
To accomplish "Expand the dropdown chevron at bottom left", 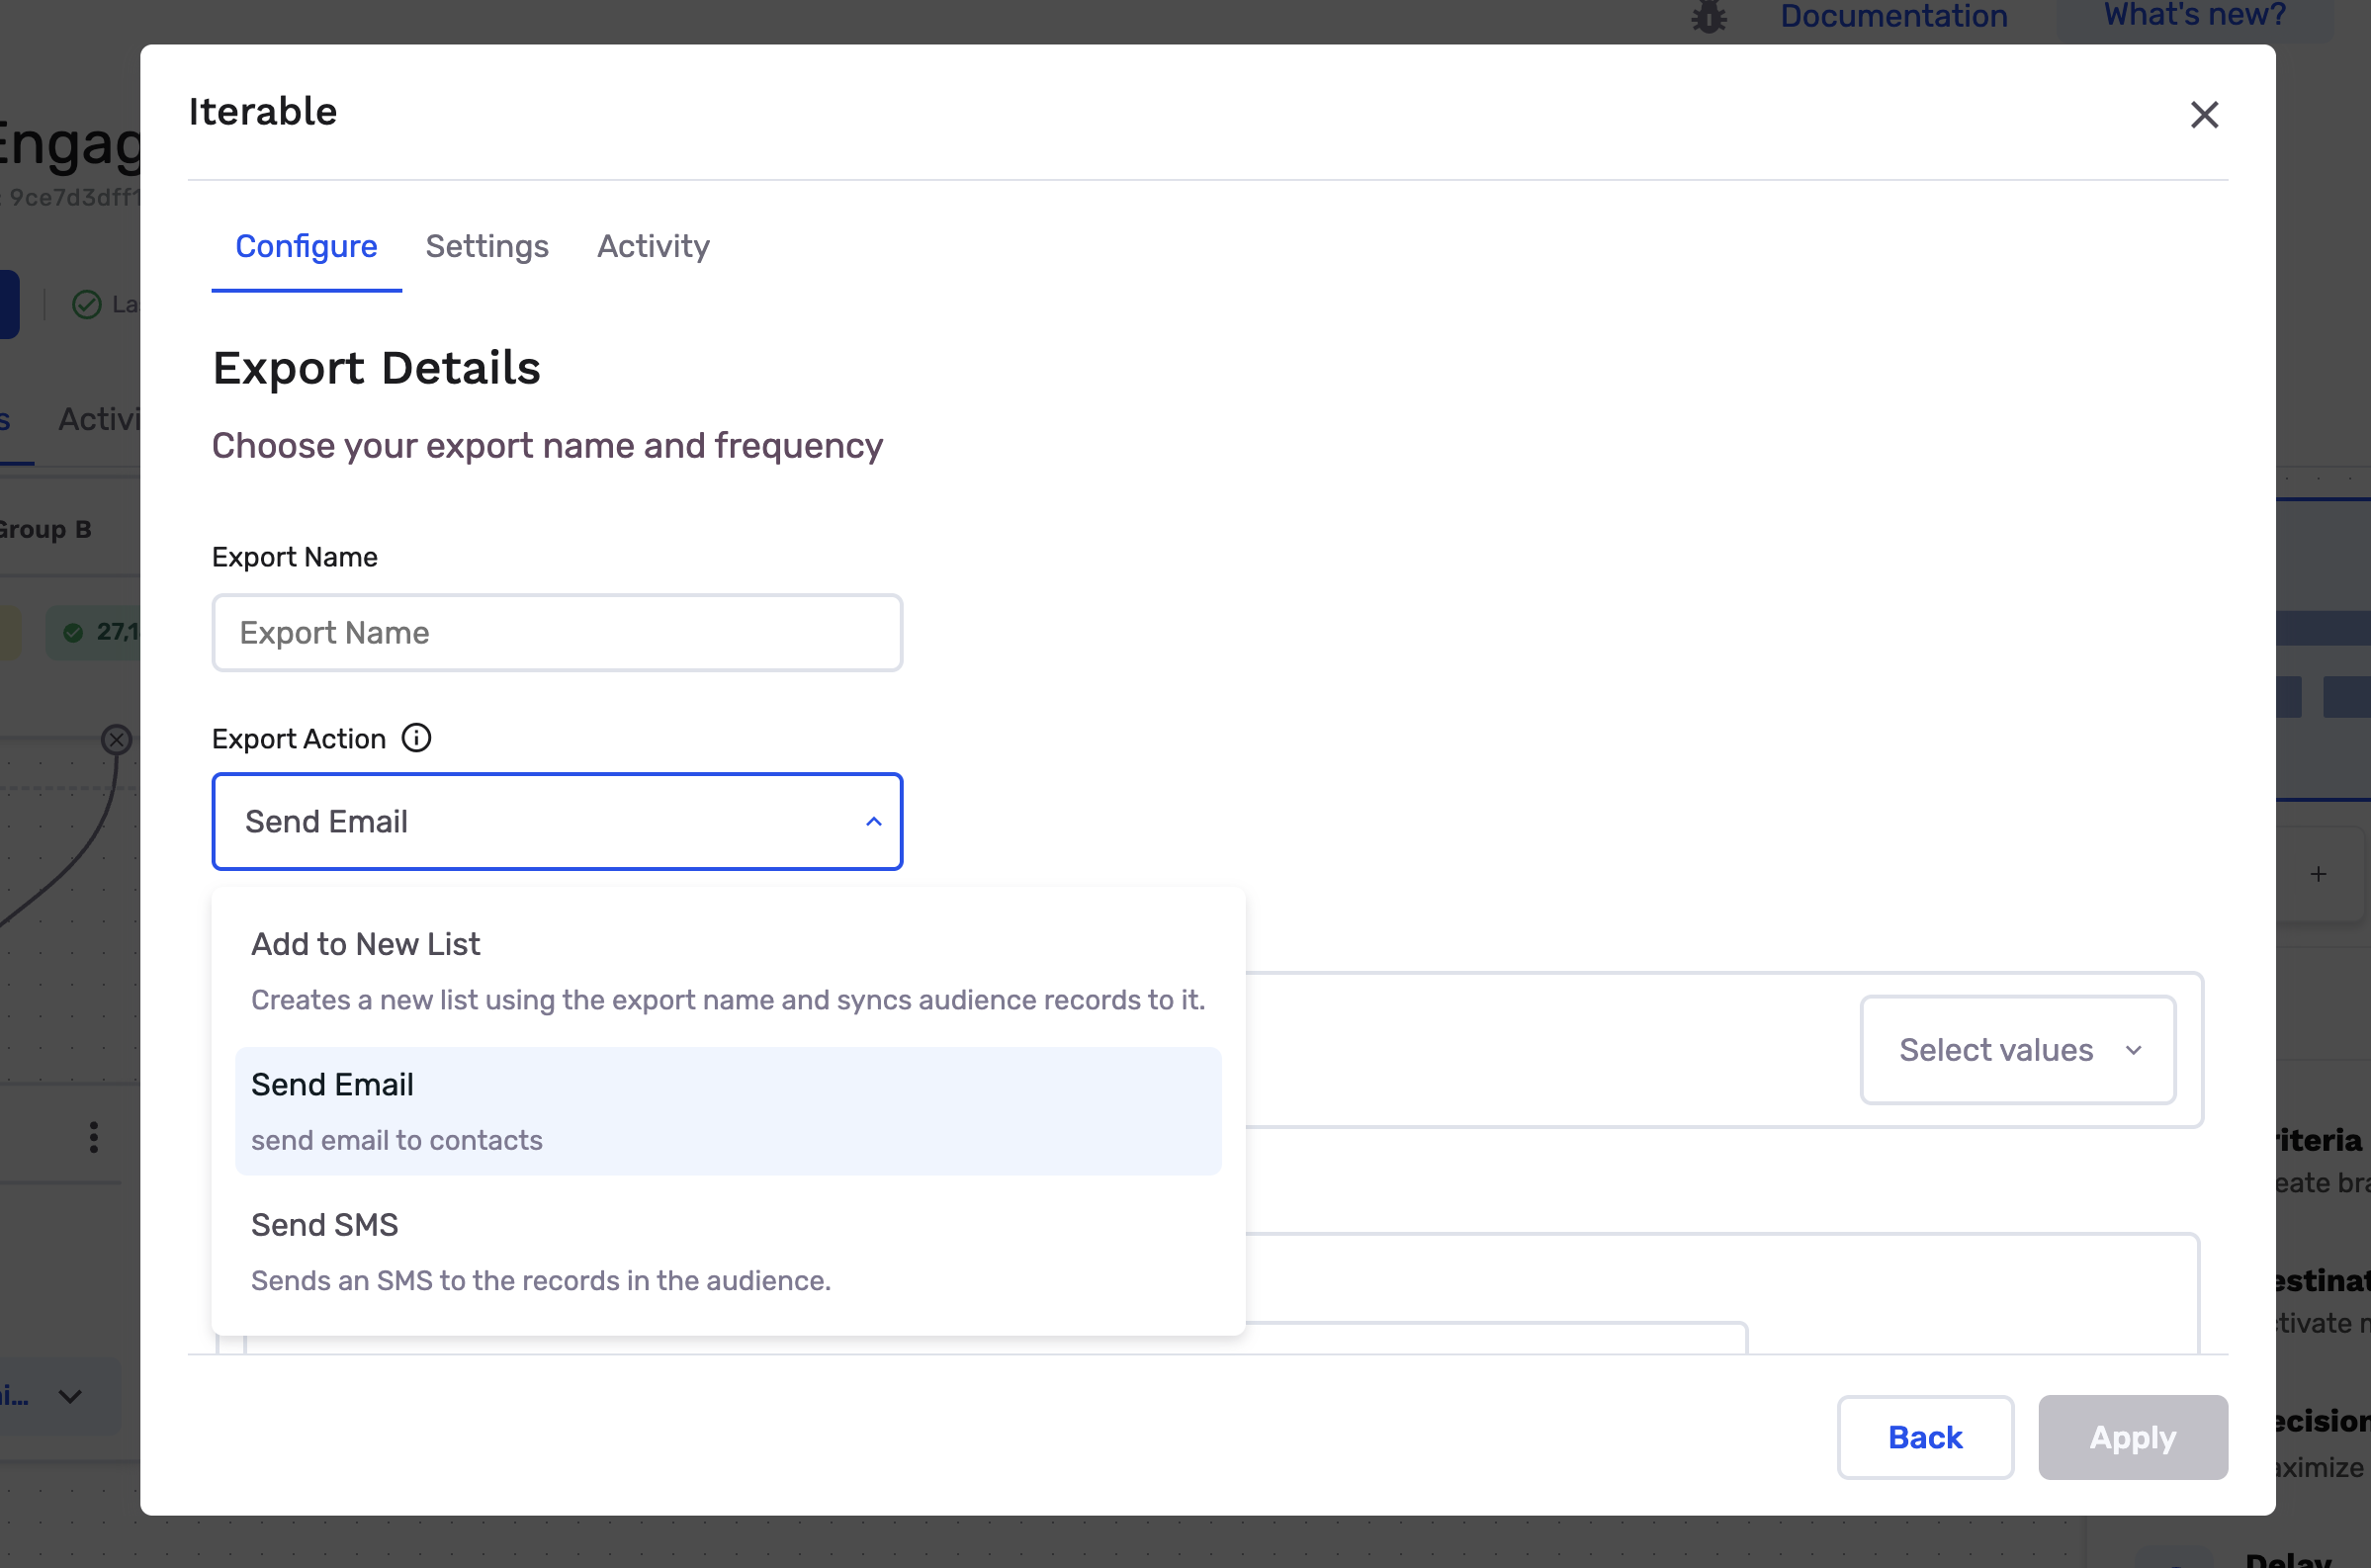I will (70, 1396).
